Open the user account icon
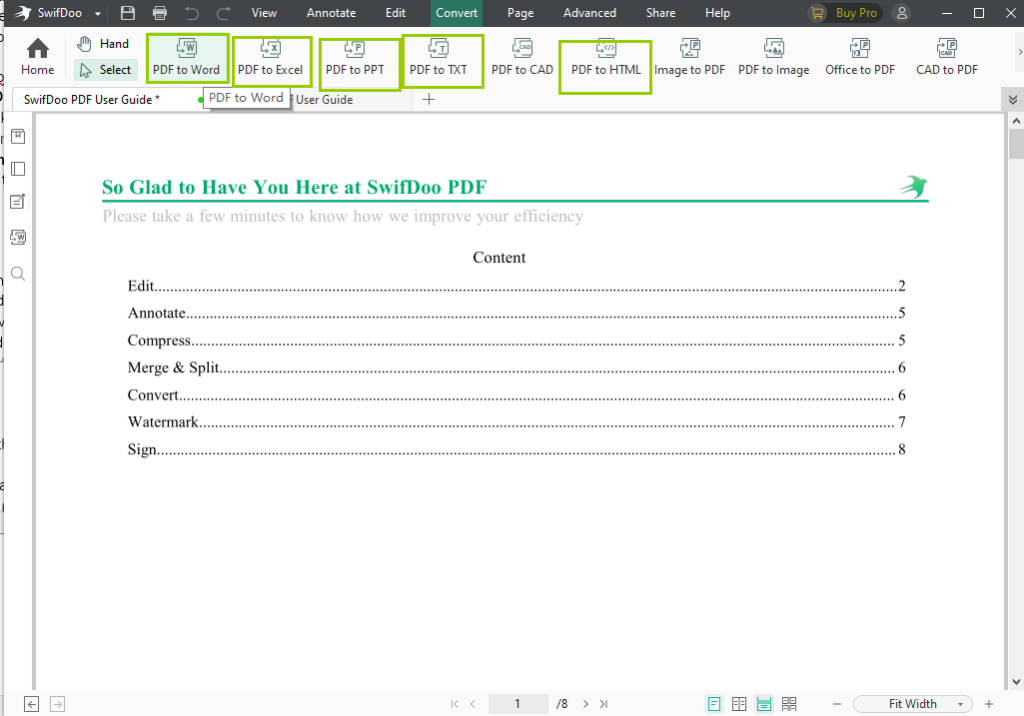This screenshot has height=716, width=1024. [902, 13]
